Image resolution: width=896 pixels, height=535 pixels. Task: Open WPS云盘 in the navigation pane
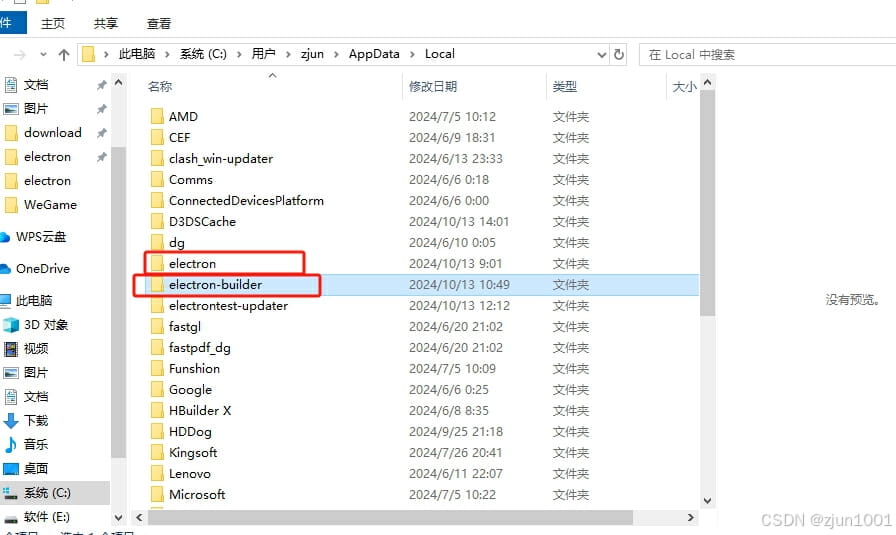point(41,237)
